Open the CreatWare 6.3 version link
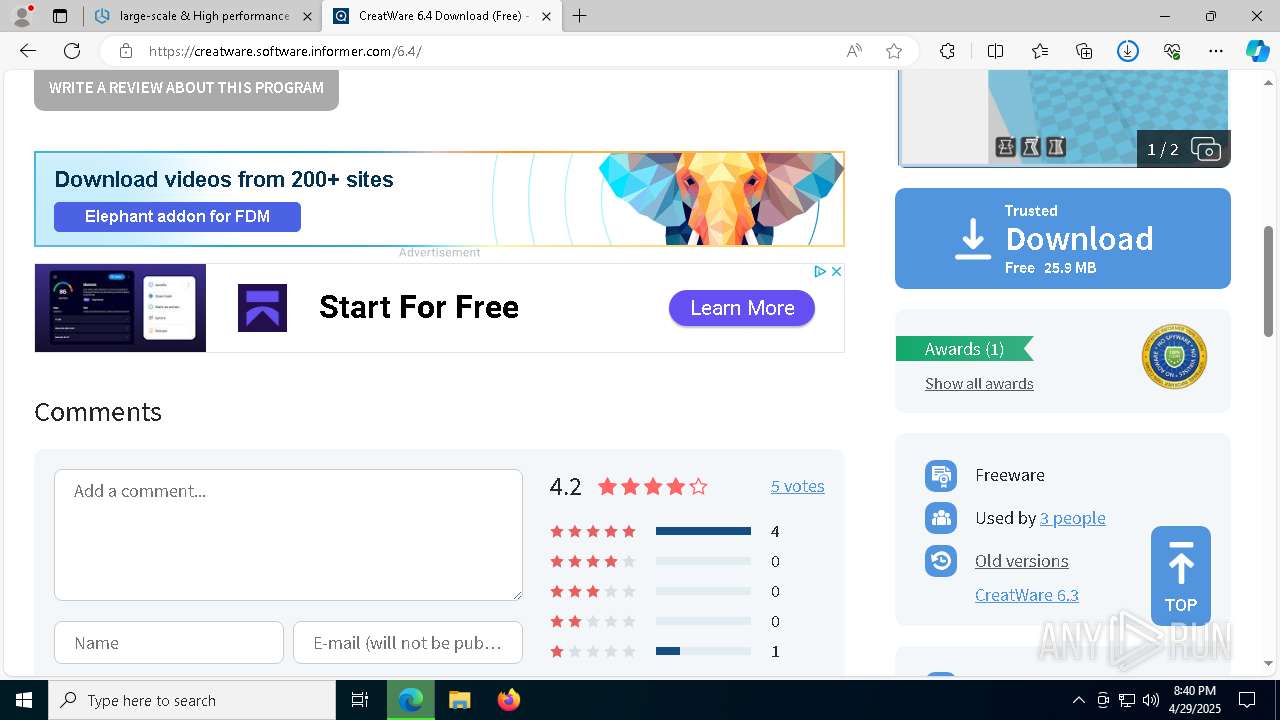Screen dimensions: 1280x720 (1026, 595)
